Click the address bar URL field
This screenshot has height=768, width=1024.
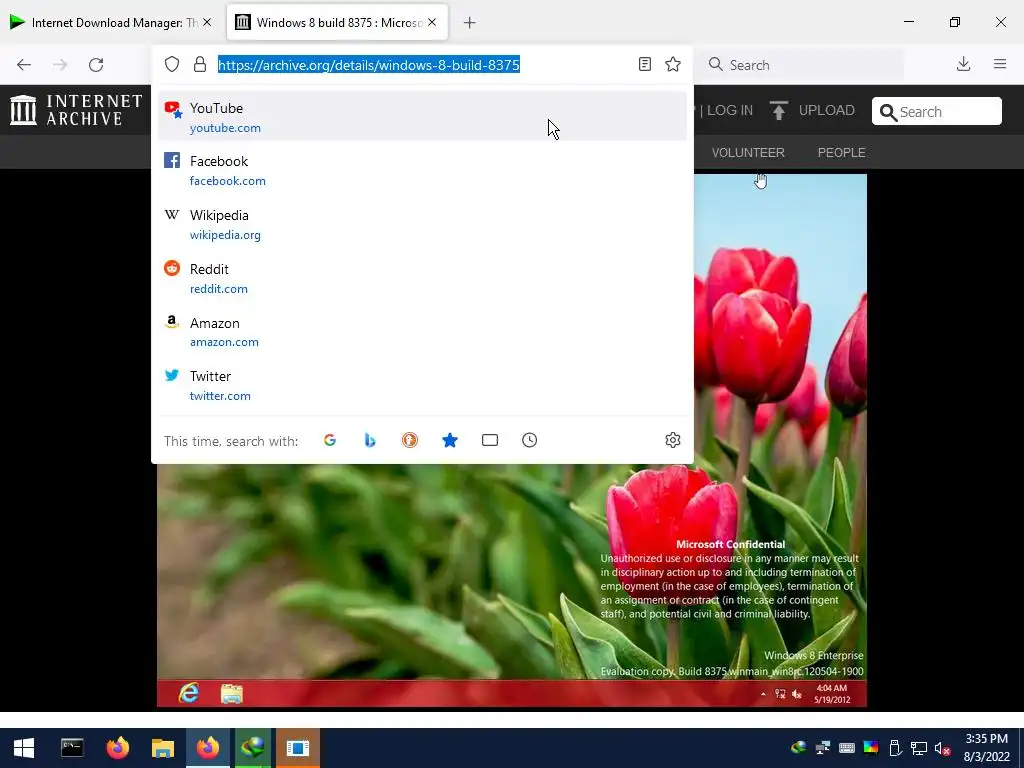[422, 65]
